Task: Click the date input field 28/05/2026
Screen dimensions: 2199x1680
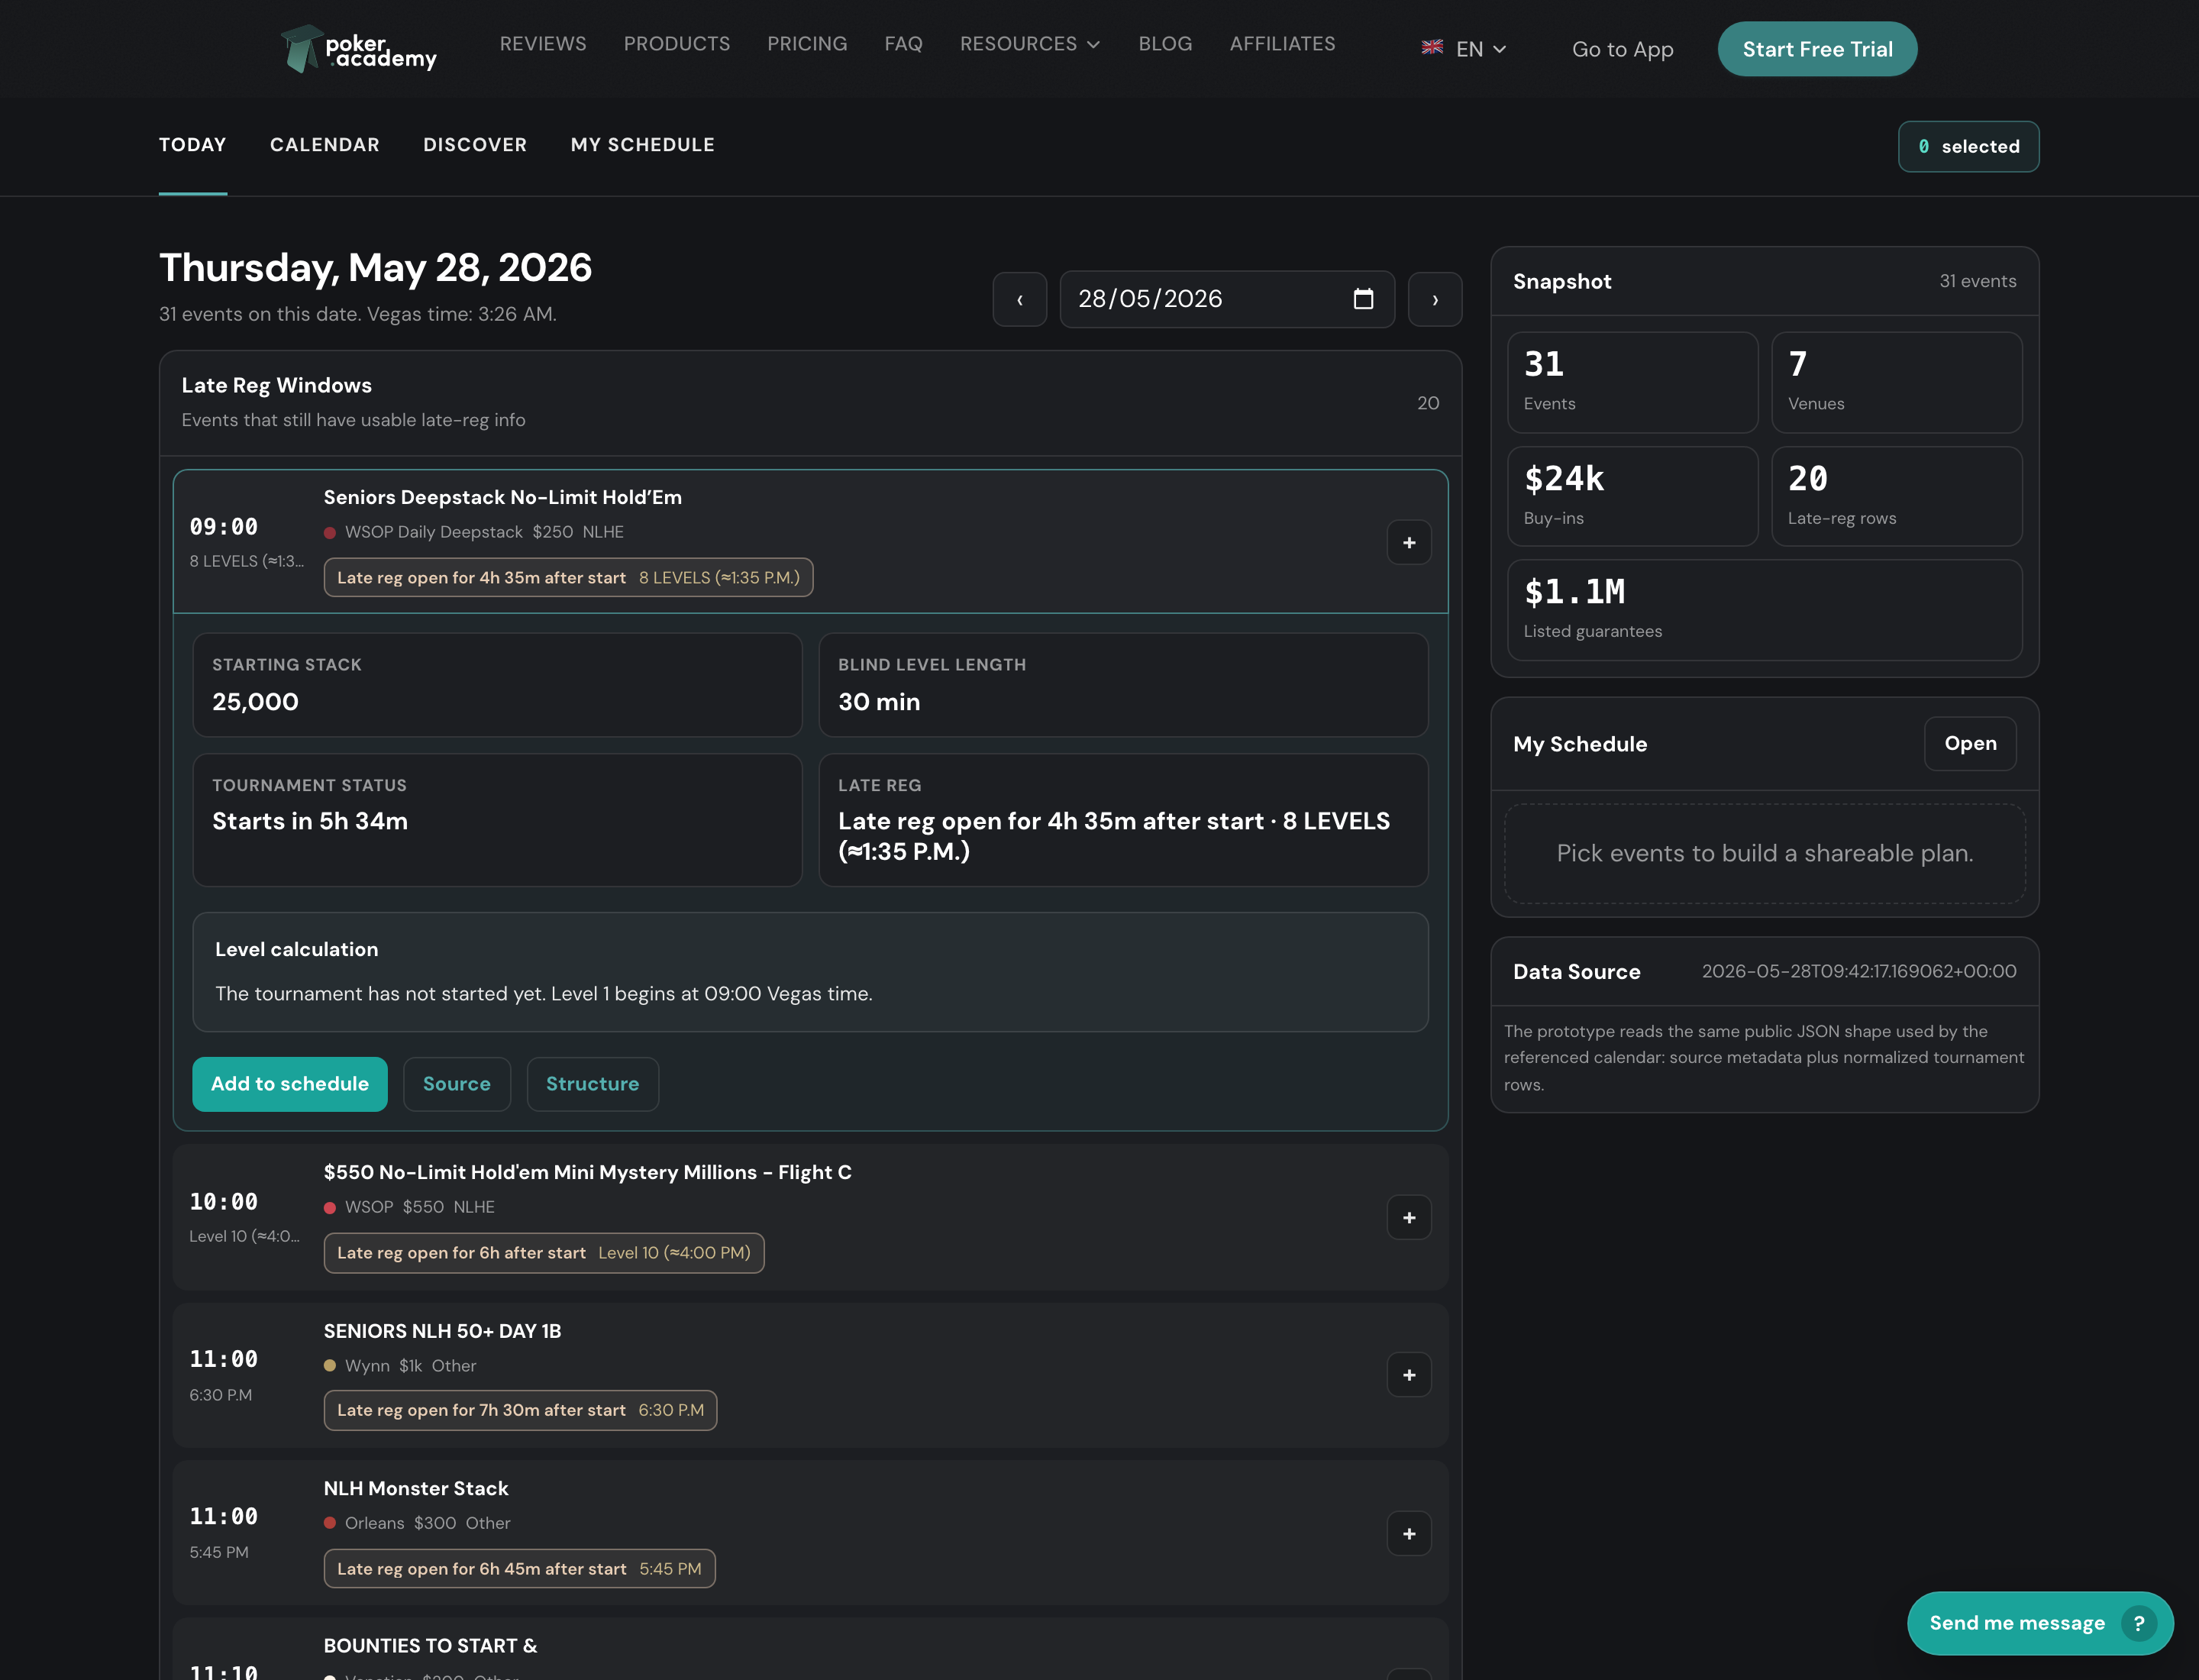Action: click(x=1227, y=299)
